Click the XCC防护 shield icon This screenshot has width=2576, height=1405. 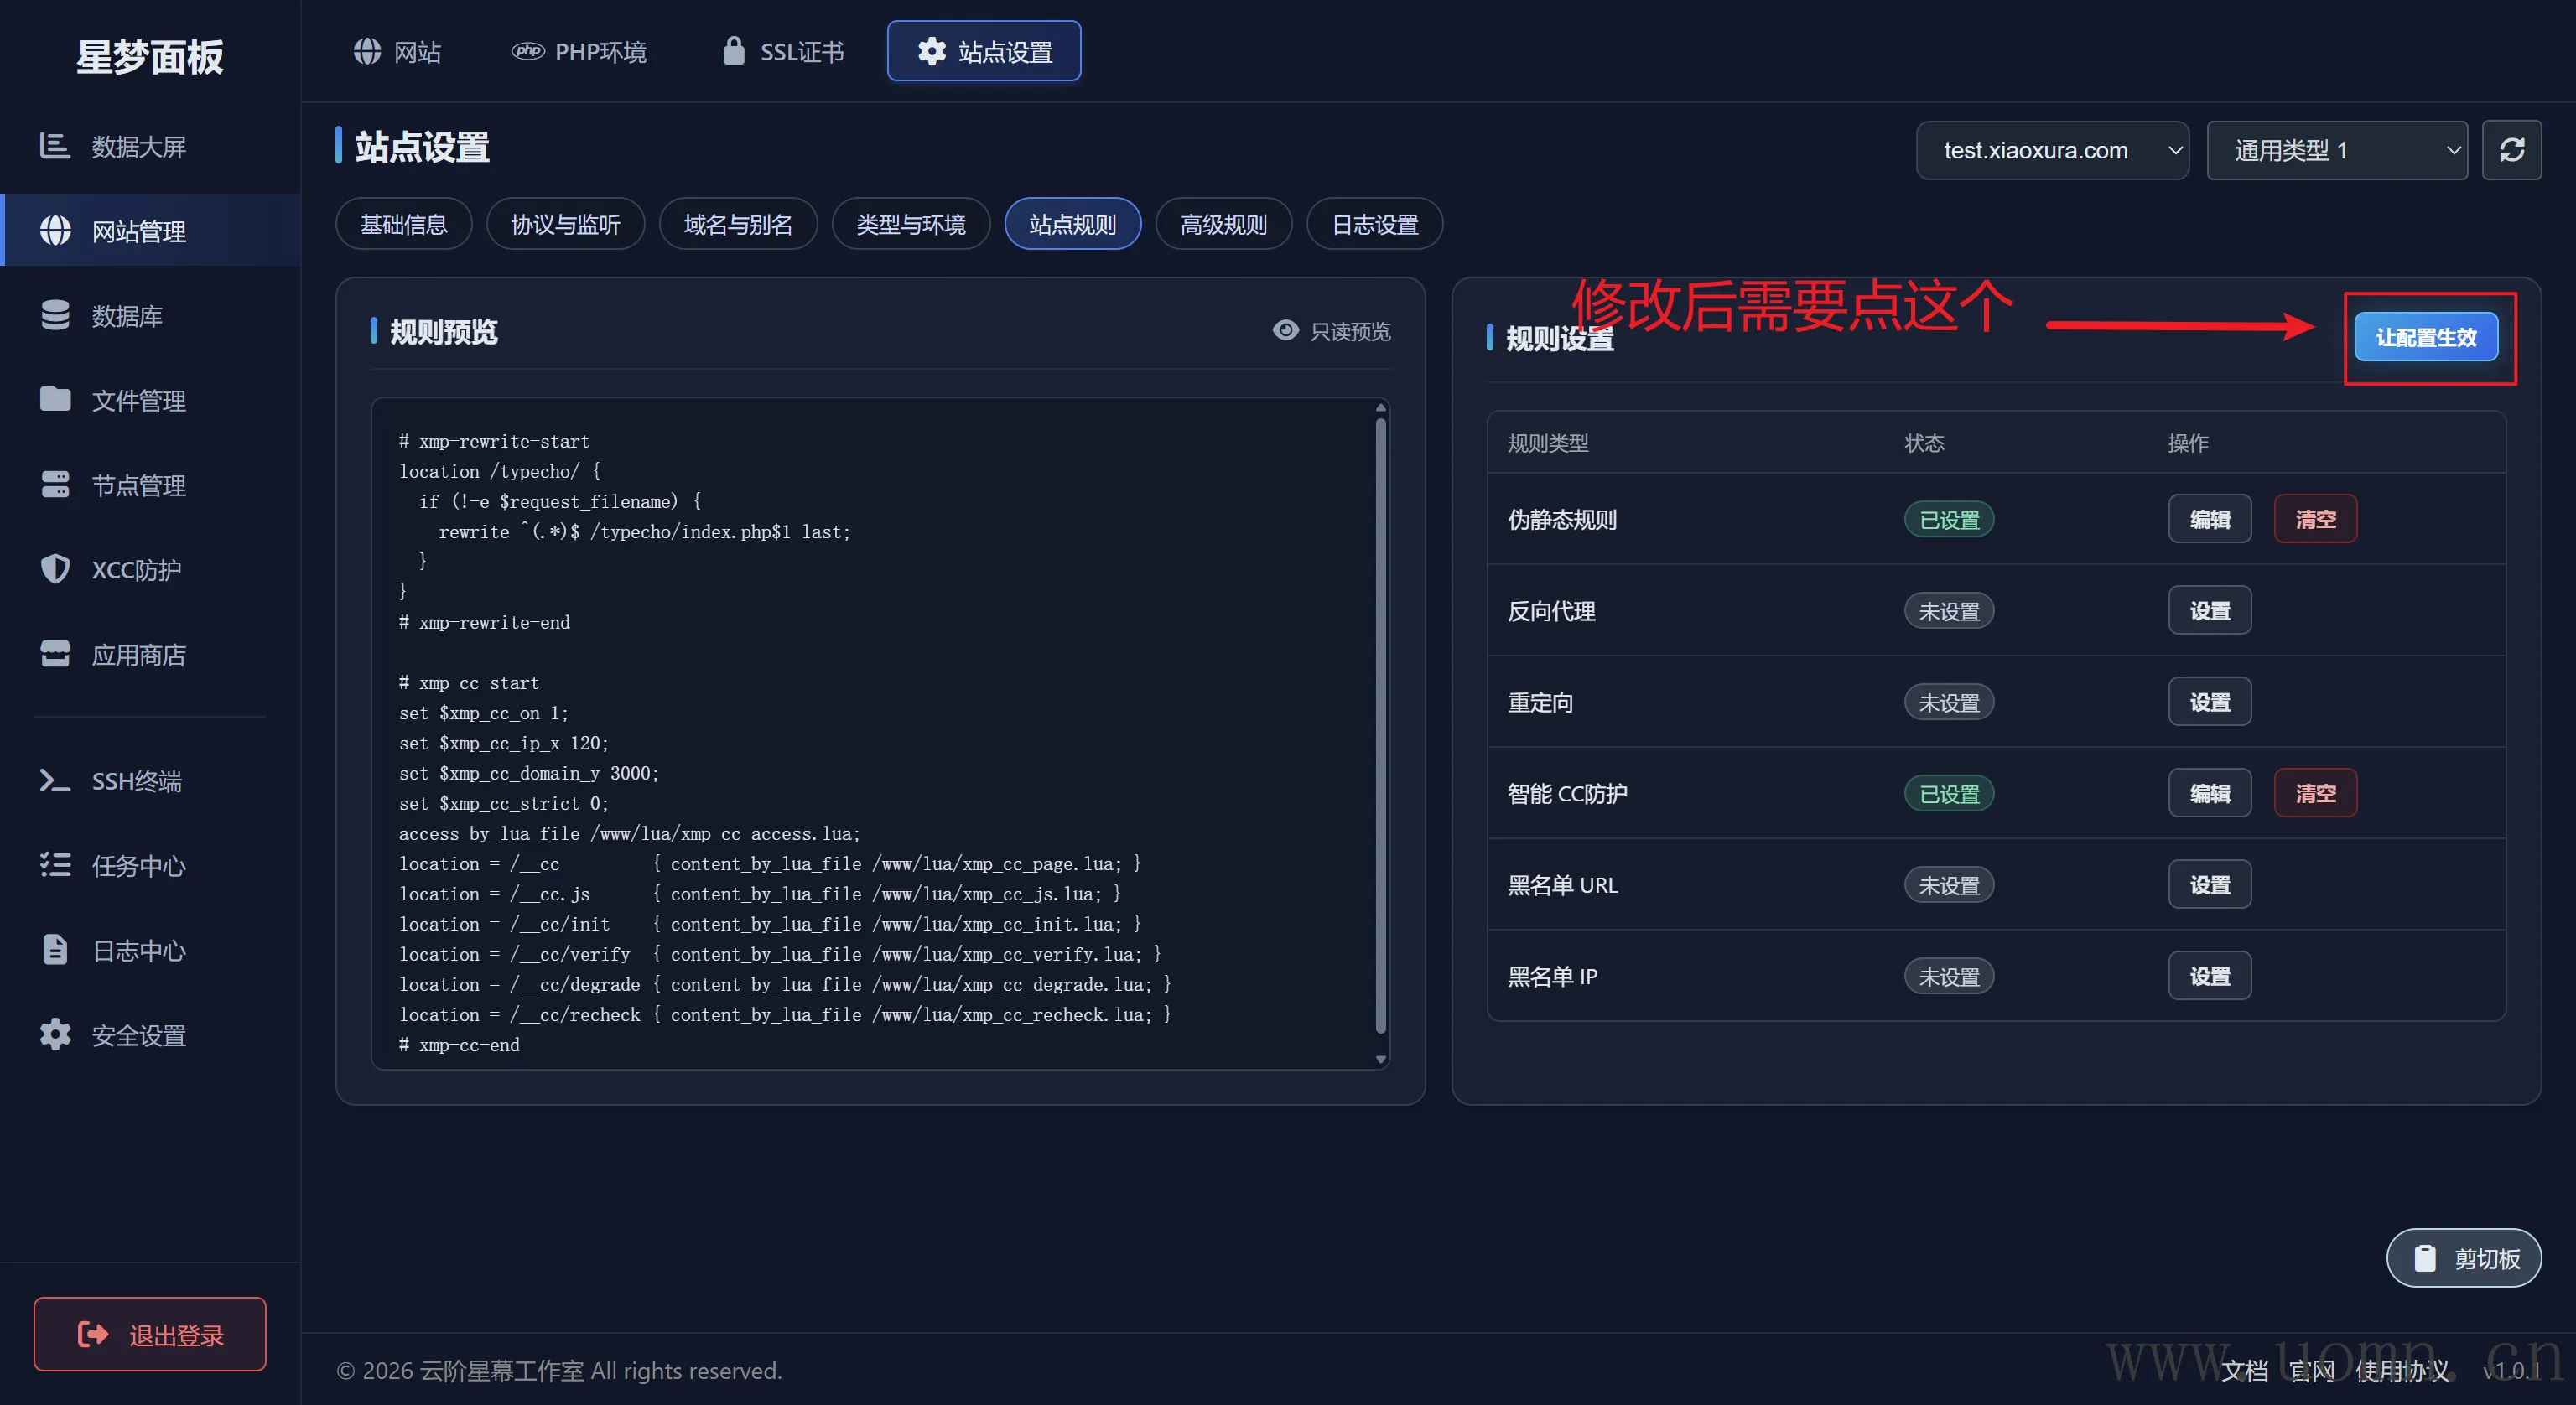[x=55, y=569]
